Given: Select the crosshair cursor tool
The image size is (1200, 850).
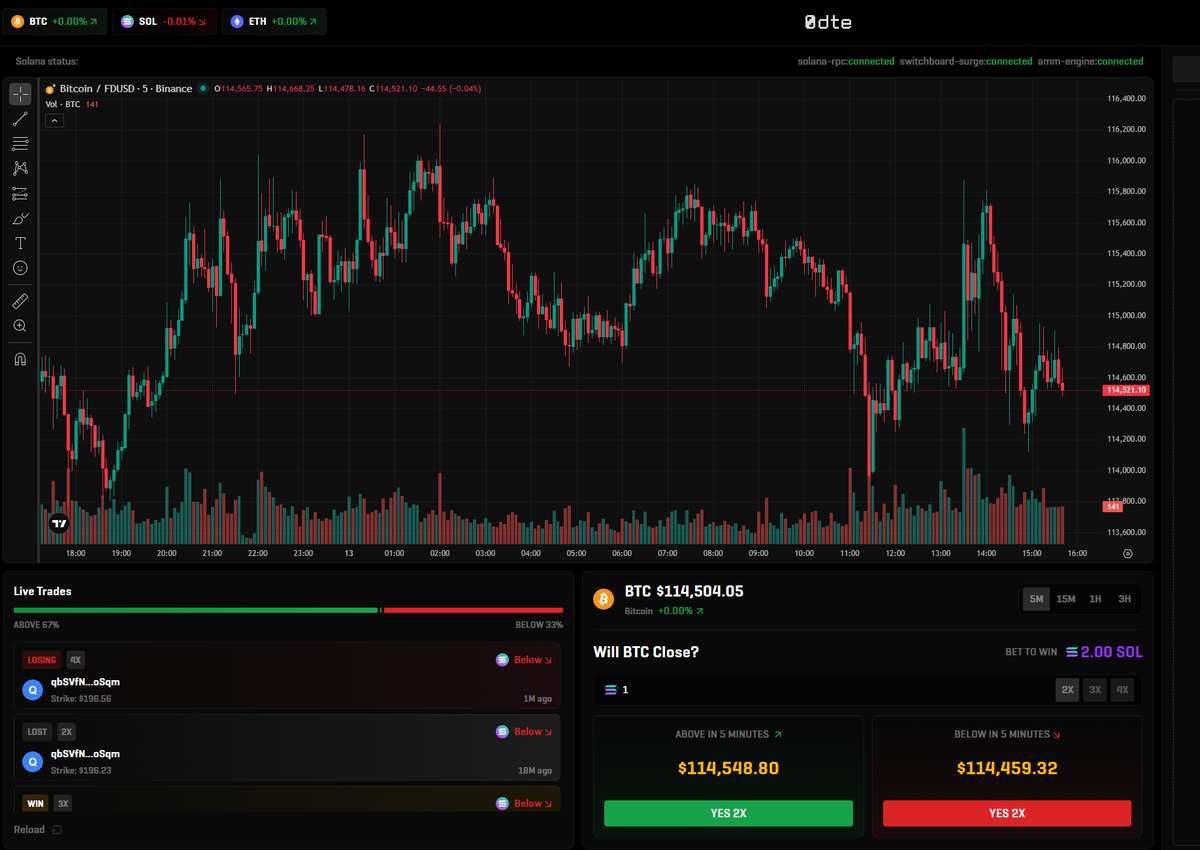Looking at the screenshot, I should [20, 94].
